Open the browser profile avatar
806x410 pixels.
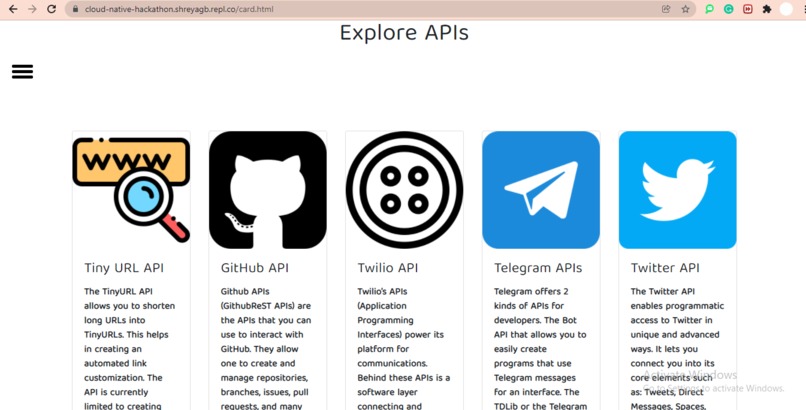pos(786,9)
